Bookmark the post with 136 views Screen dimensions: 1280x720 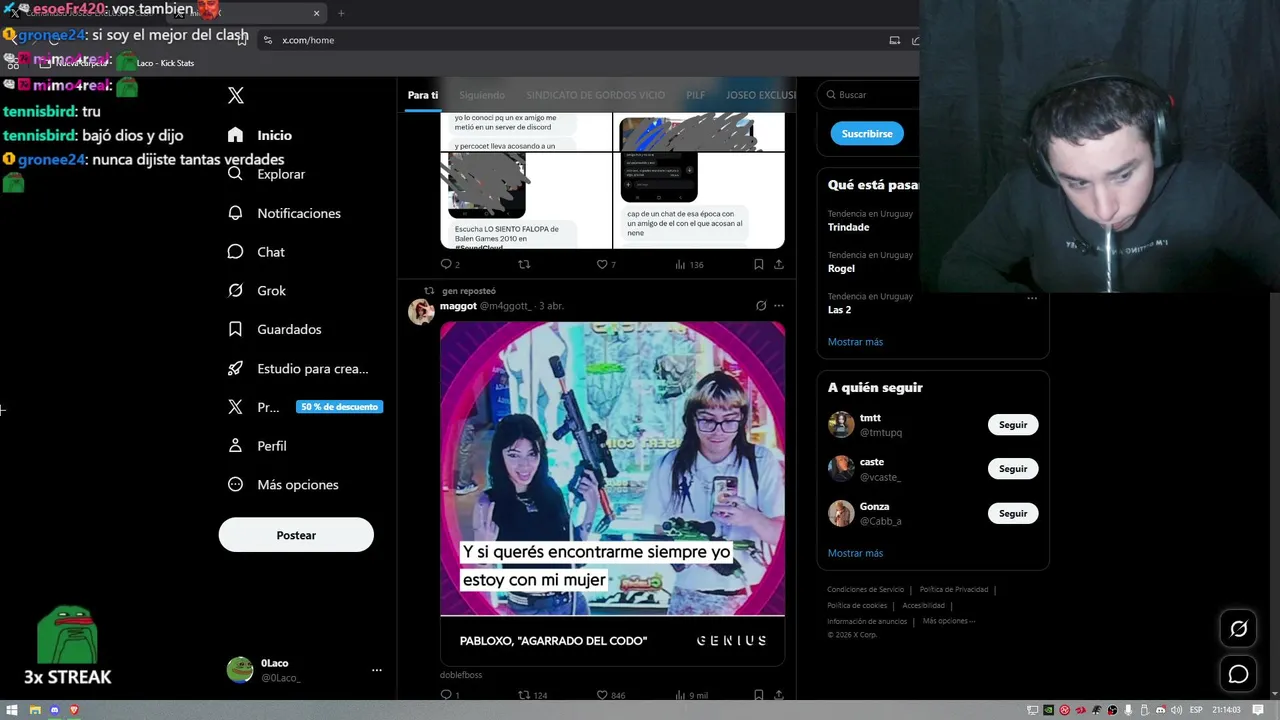pyautogui.click(x=758, y=264)
